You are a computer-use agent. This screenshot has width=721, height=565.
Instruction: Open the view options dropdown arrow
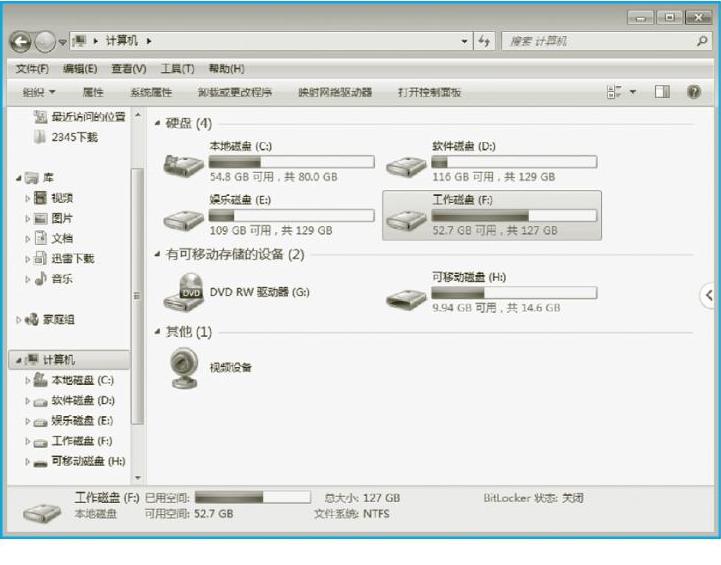[633, 92]
